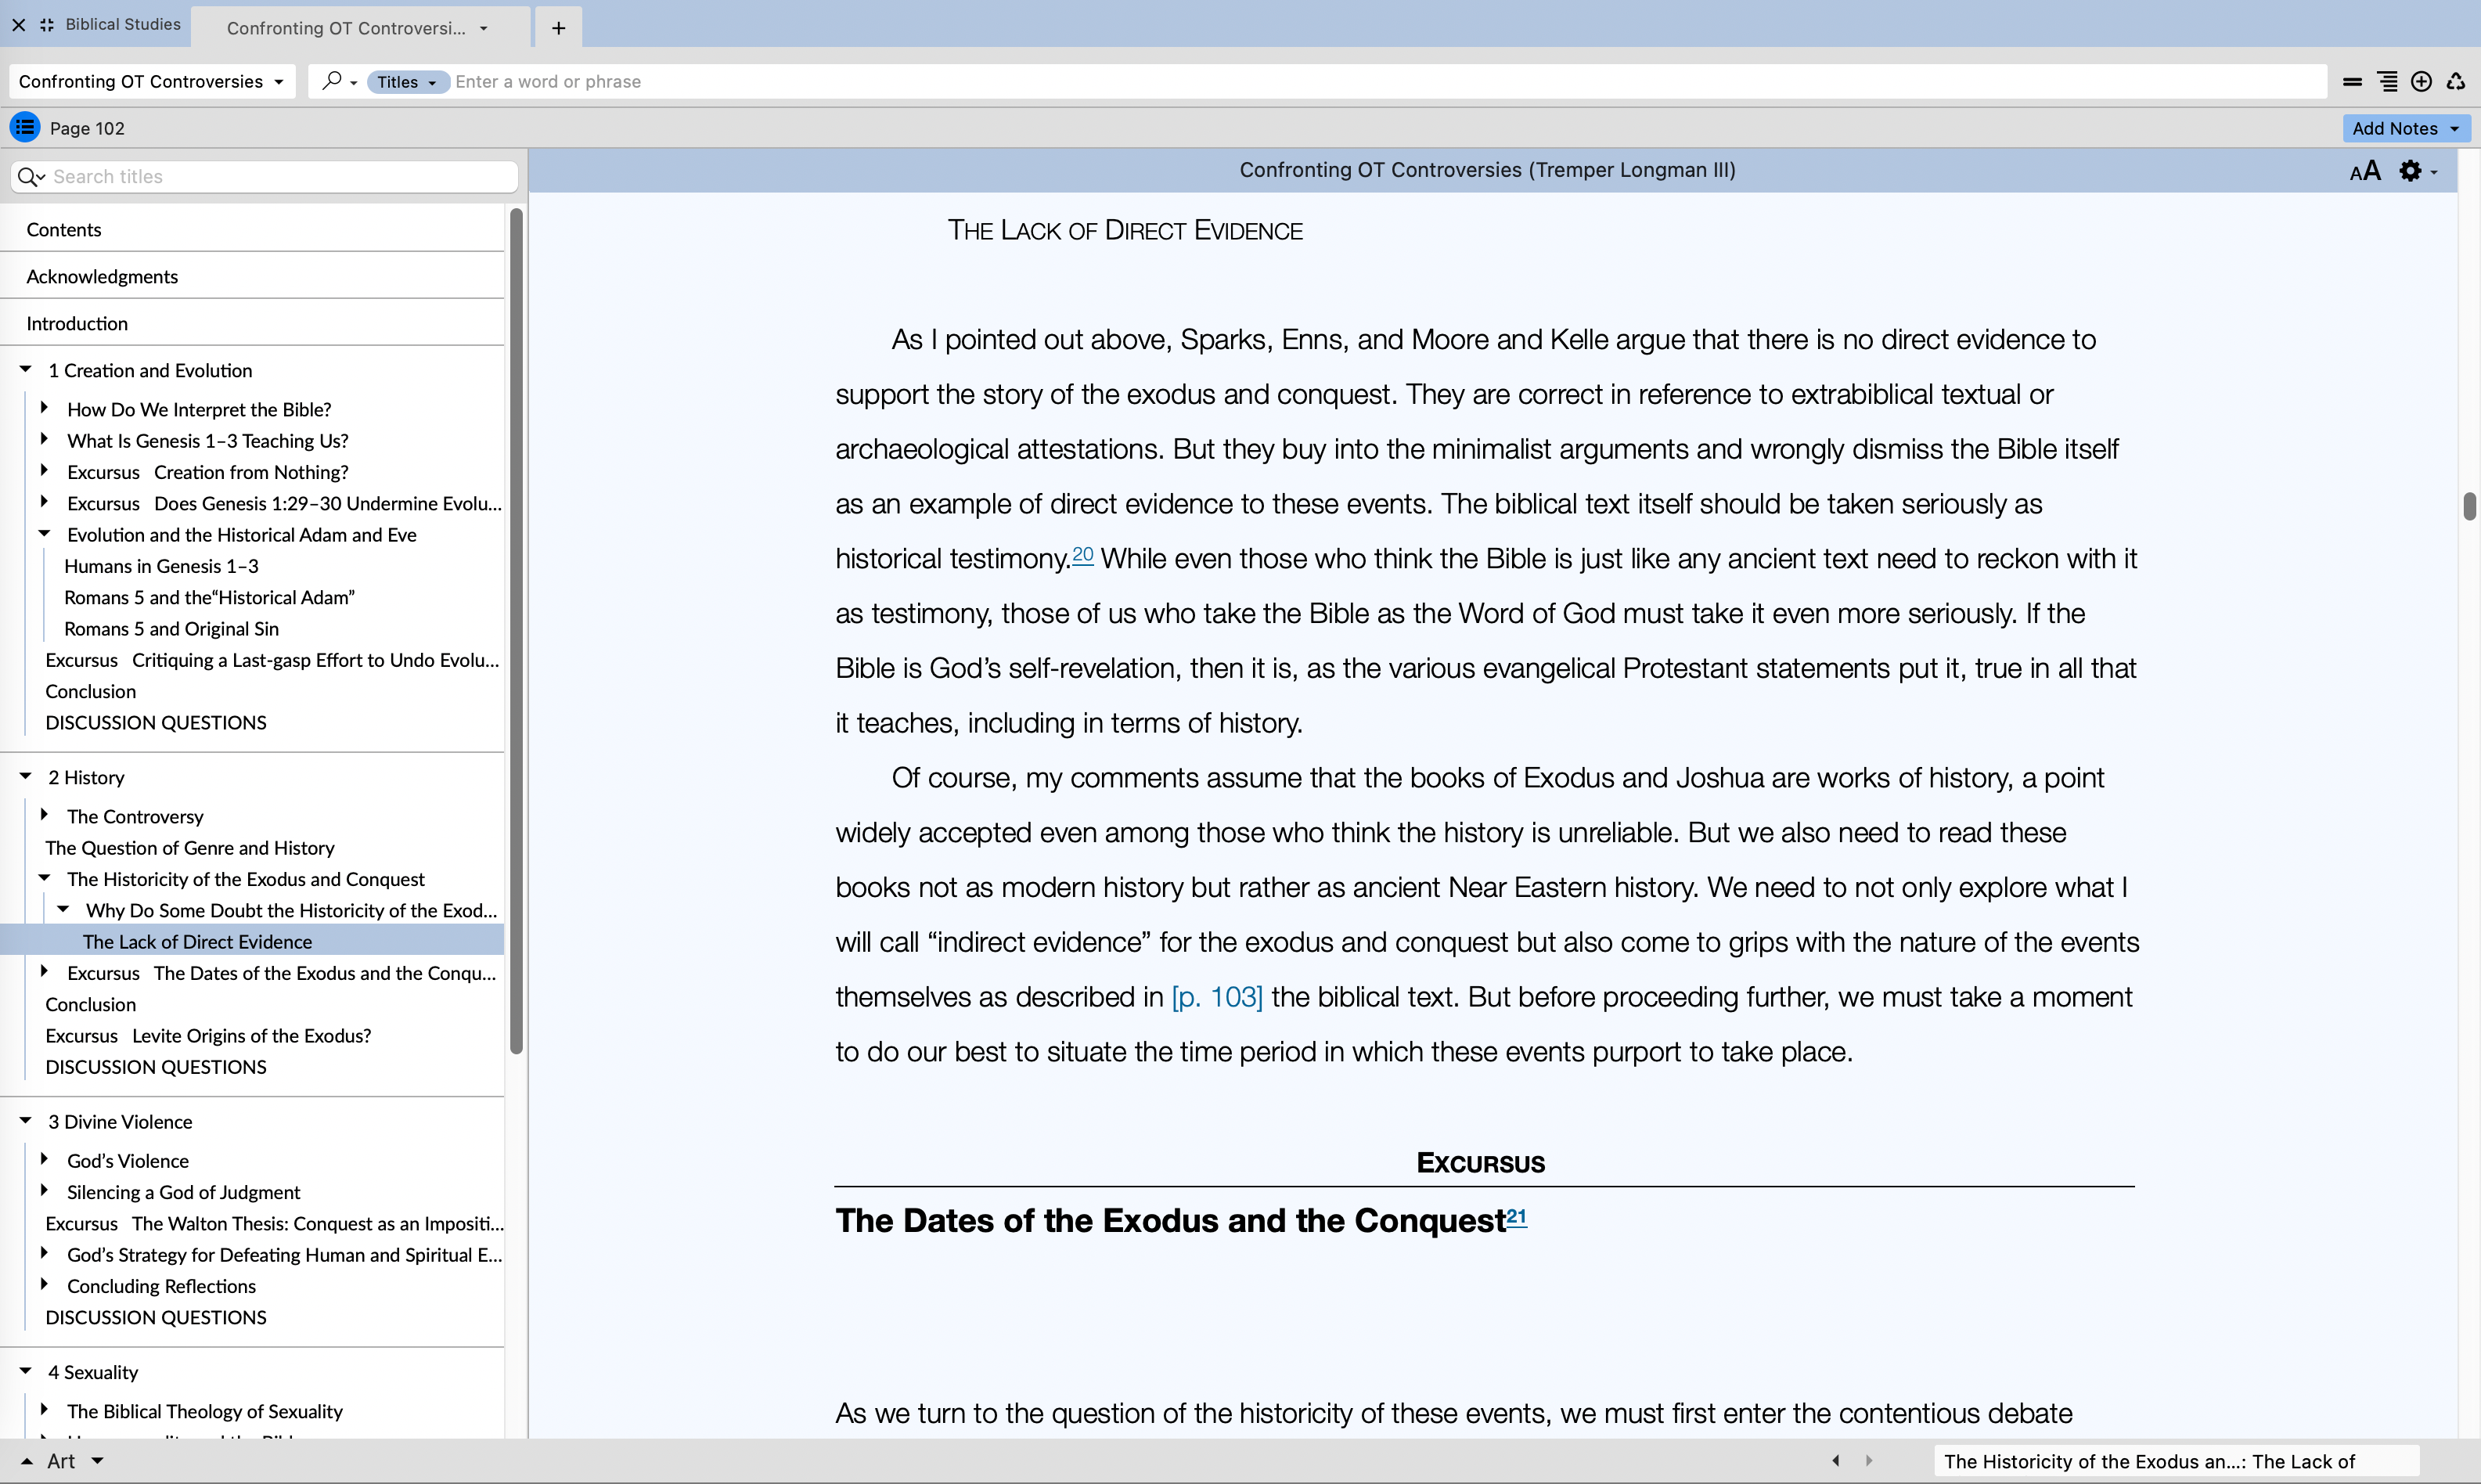Click the two-bar equals icon in toolbar

[2352, 82]
